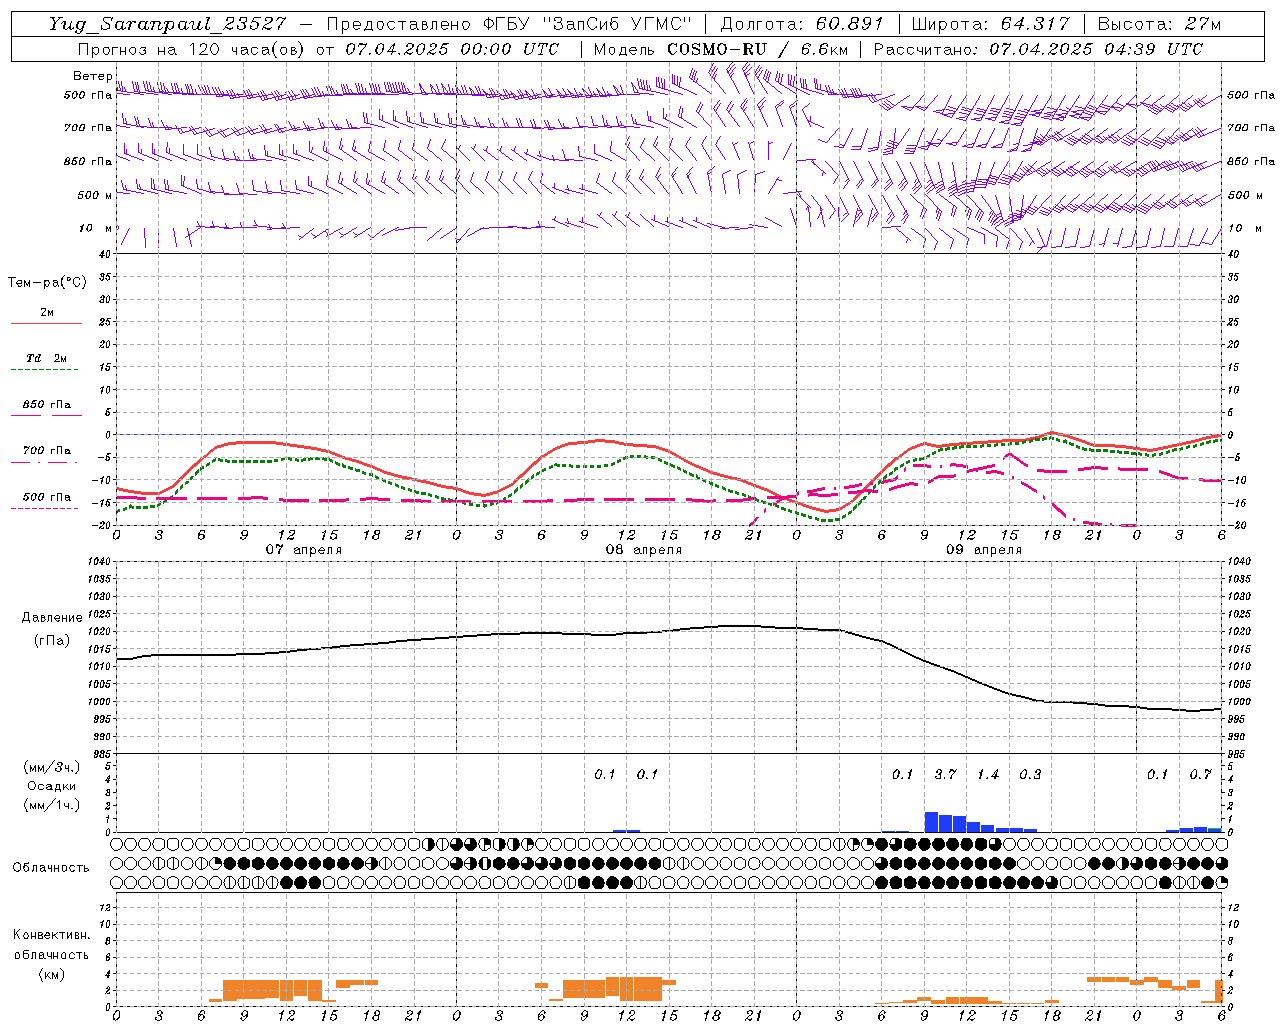1280x1024 pixels.
Task: Click the date label 07 апреля
Action: coord(304,550)
